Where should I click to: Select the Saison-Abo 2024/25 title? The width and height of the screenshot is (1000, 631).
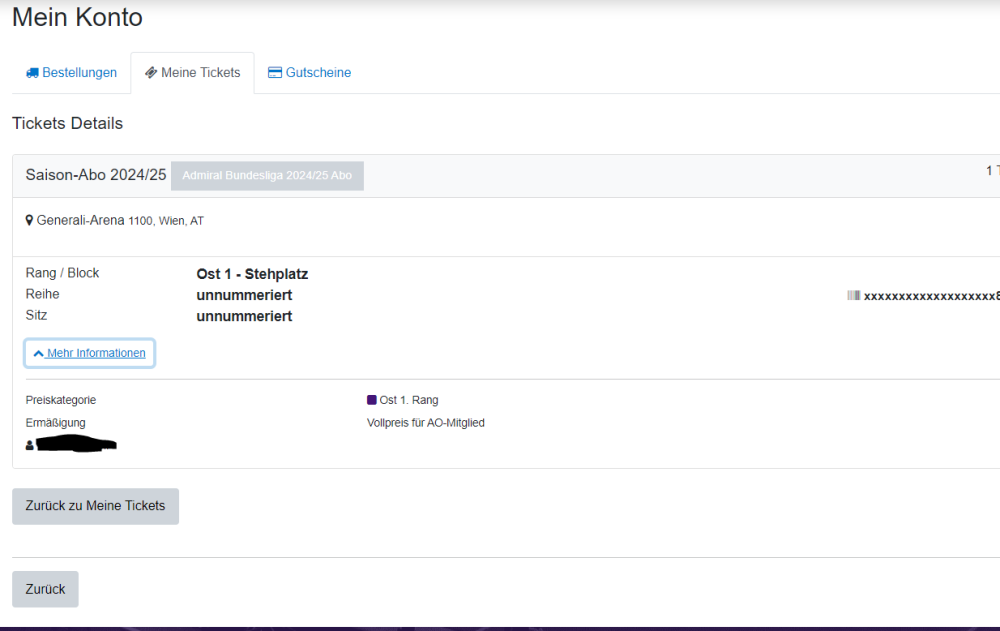coord(96,175)
